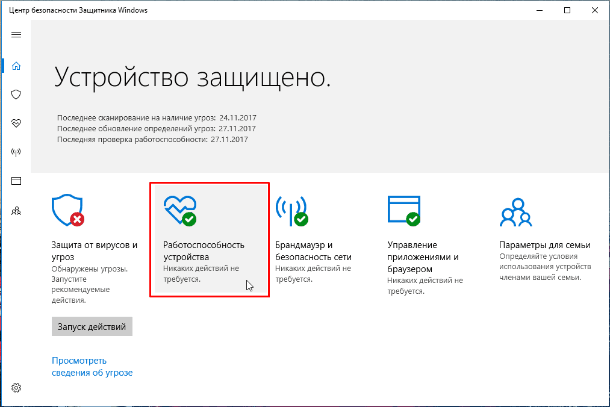Open Device health heart icon in sidebar
The image size is (610, 407).
pos(16,123)
